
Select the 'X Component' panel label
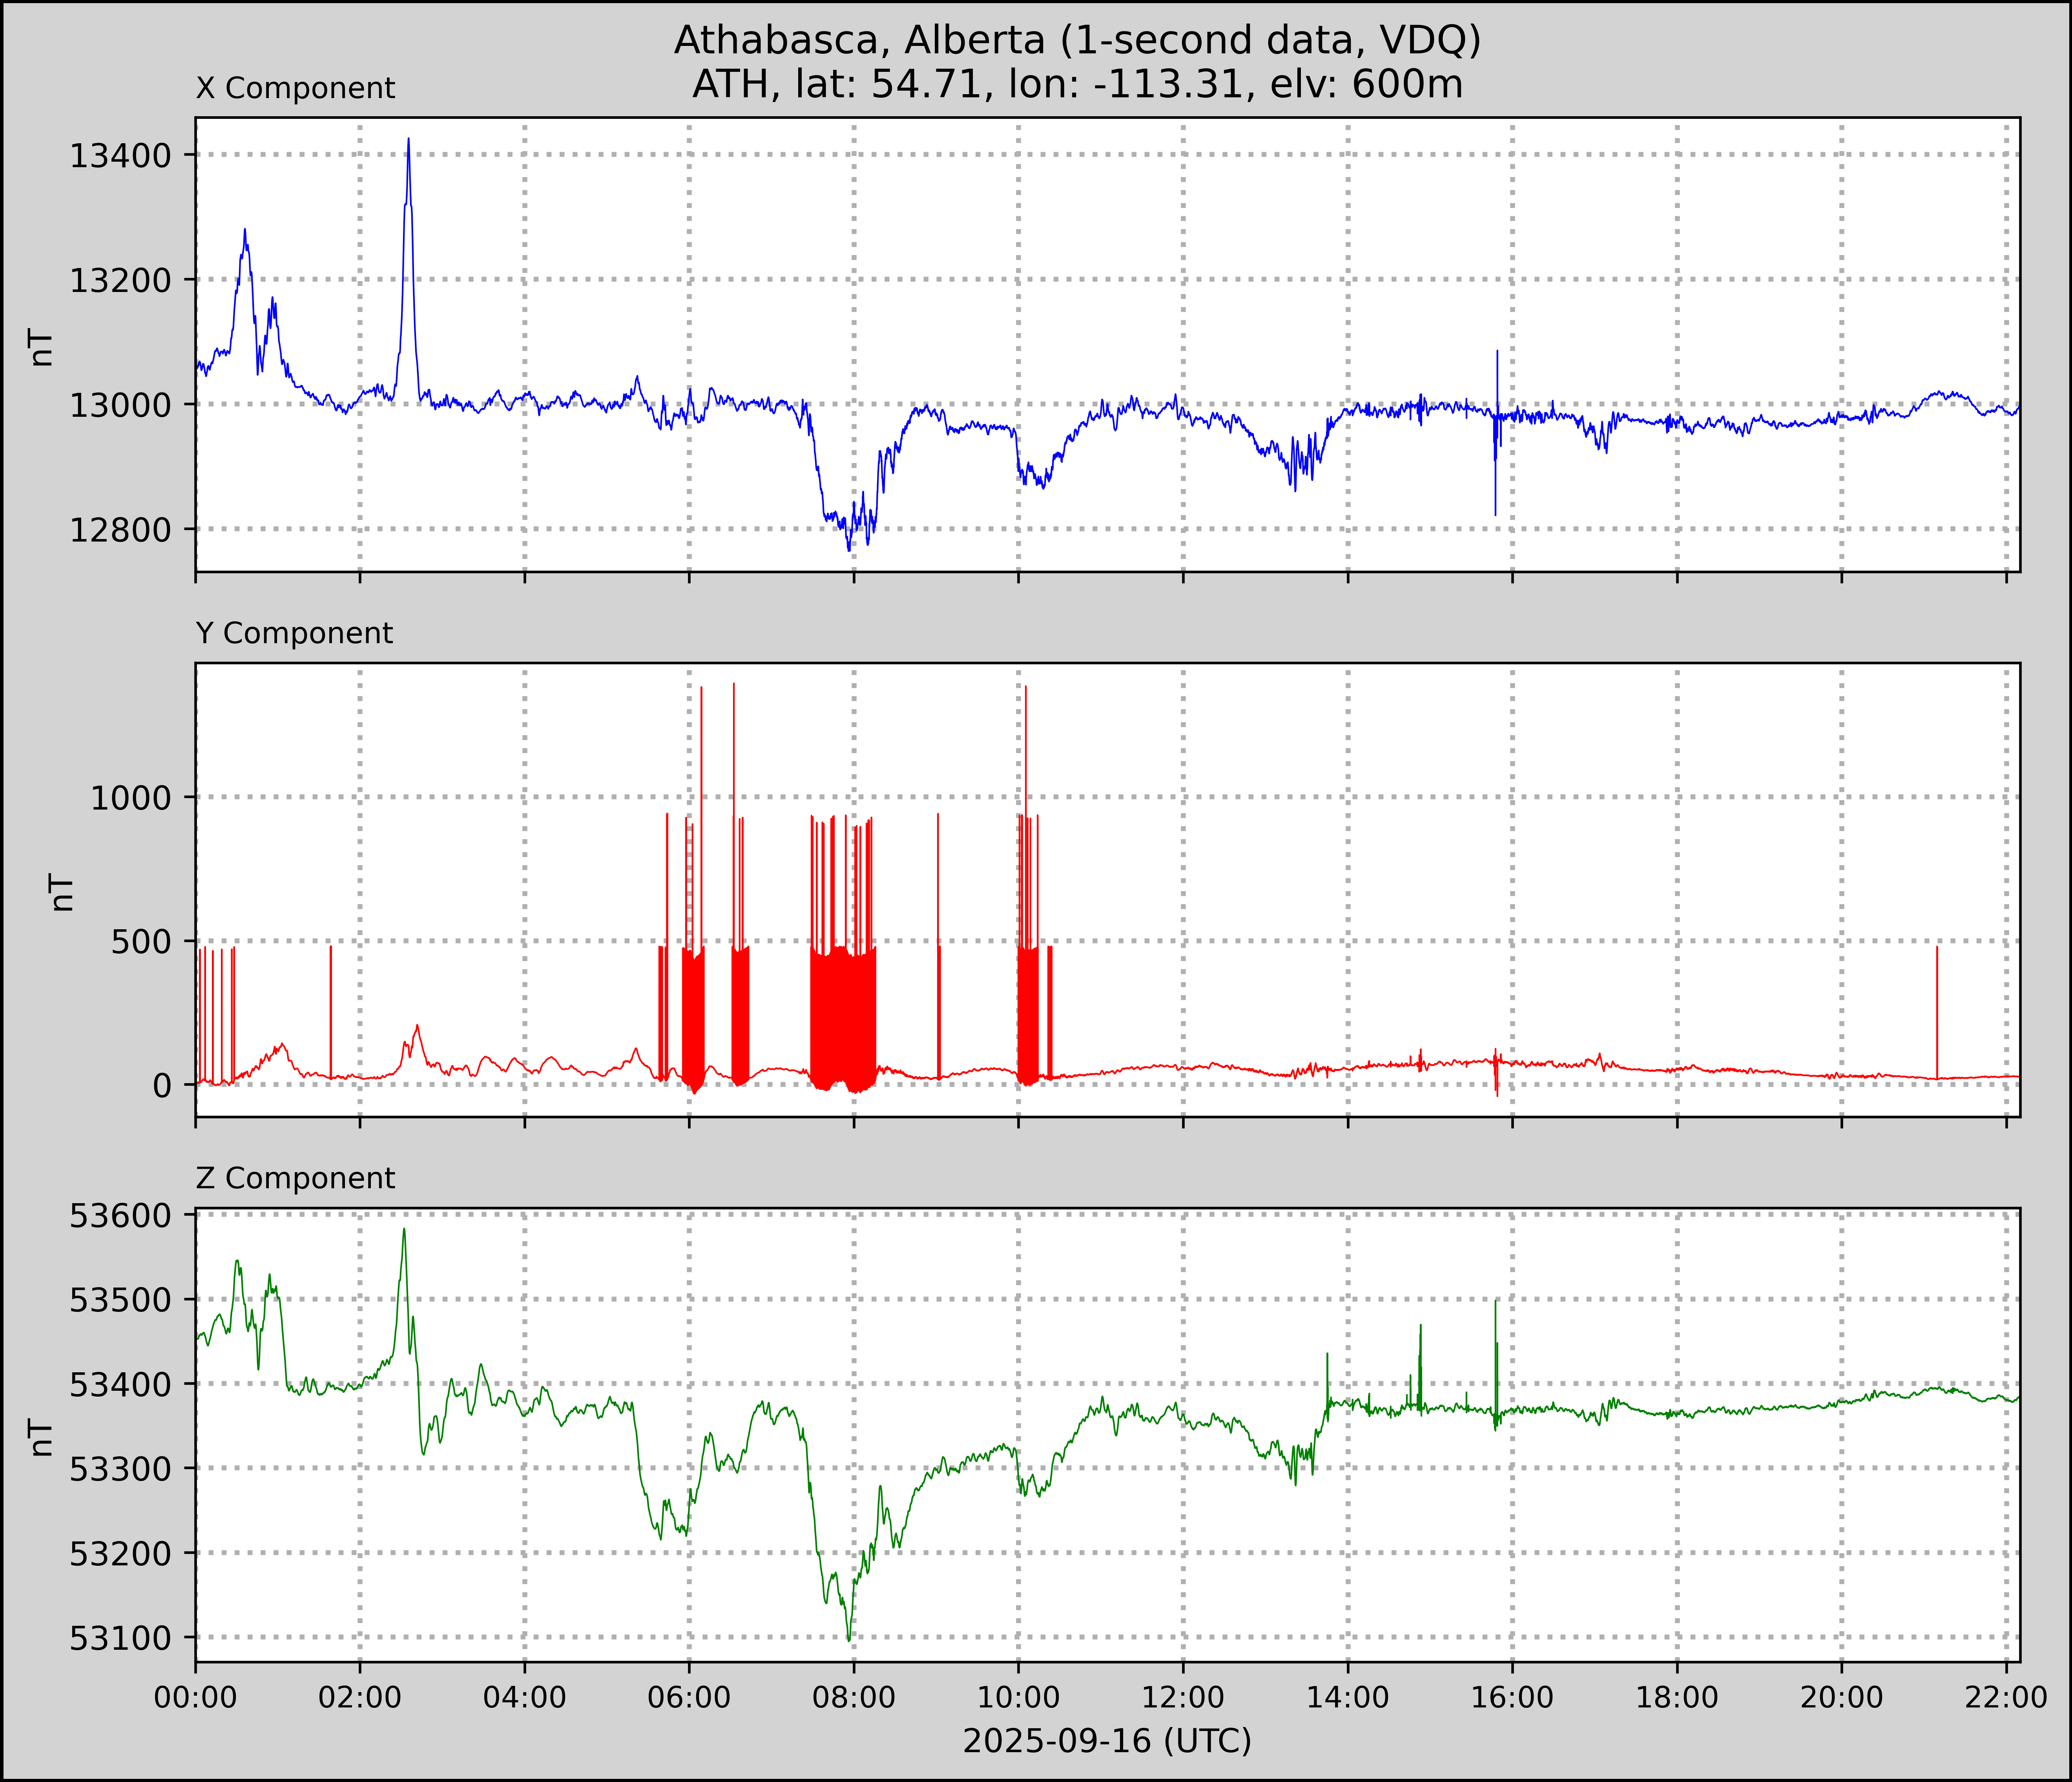pos(295,88)
